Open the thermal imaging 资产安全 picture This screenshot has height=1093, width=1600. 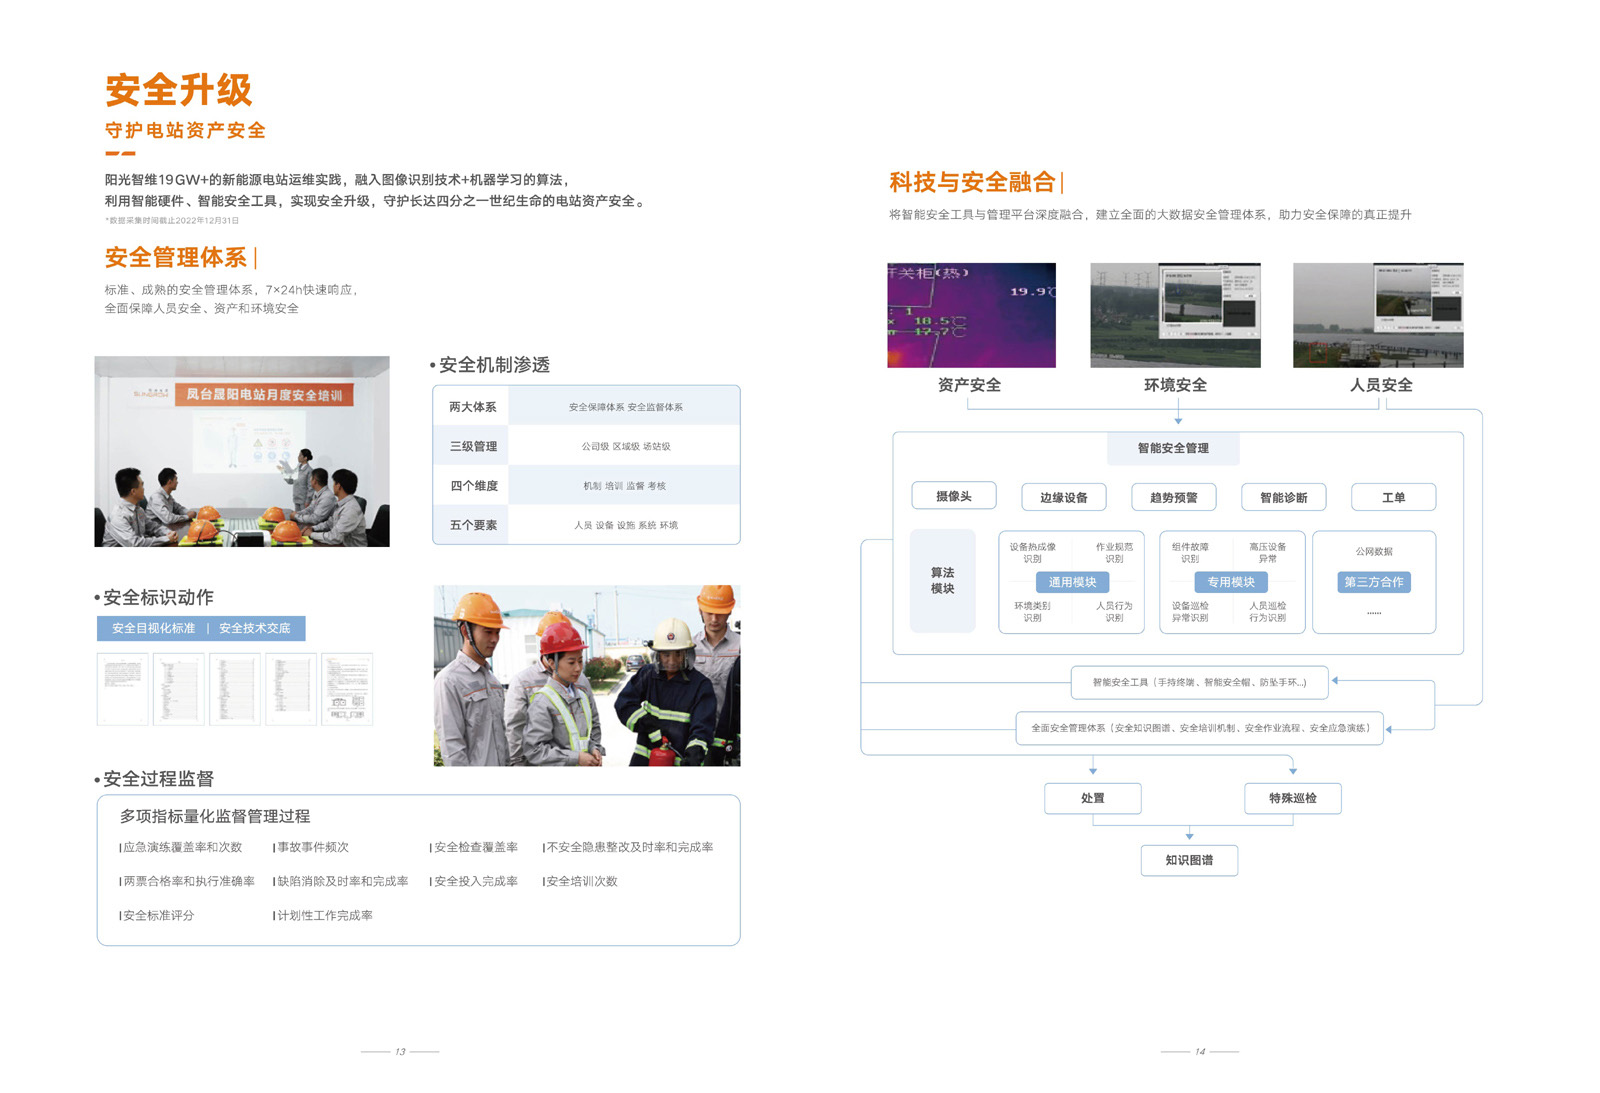(x=971, y=315)
